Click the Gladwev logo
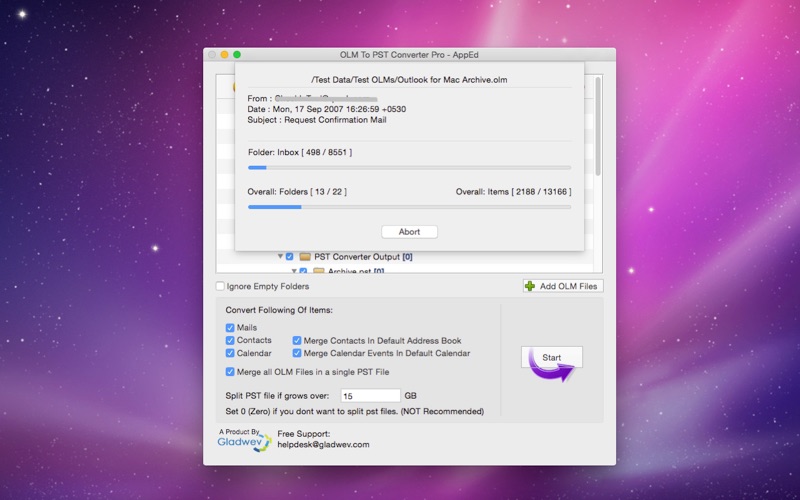Viewport: 800px width, 500px height. click(244, 440)
